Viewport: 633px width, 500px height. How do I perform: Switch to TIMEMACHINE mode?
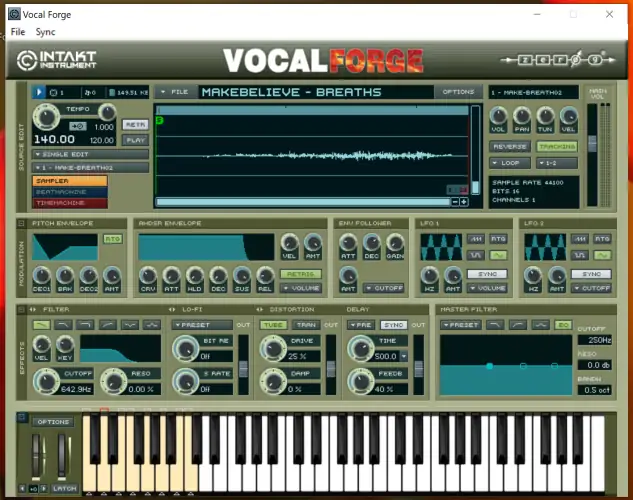pos(70,203)
